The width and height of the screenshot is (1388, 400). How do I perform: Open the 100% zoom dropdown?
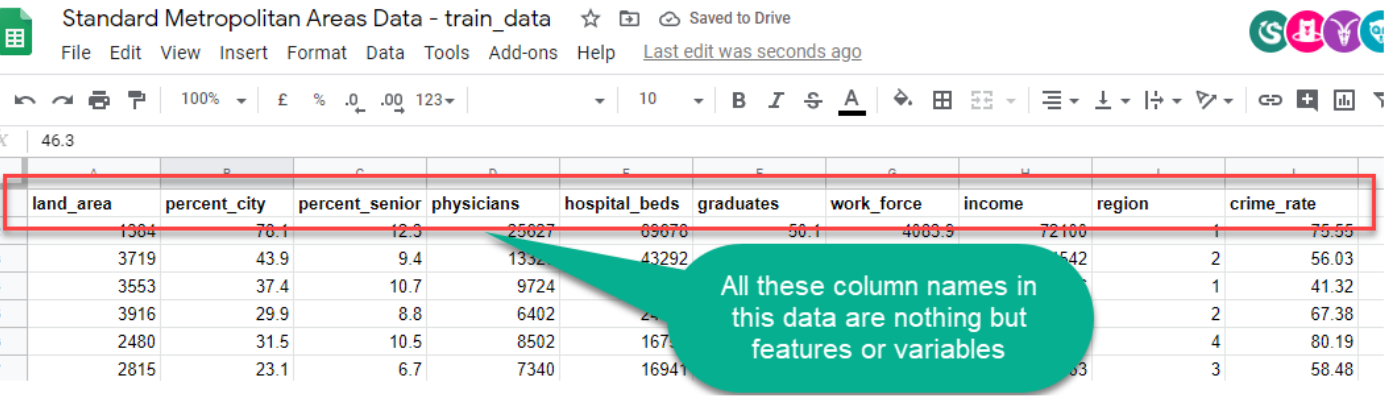(213, 100)
